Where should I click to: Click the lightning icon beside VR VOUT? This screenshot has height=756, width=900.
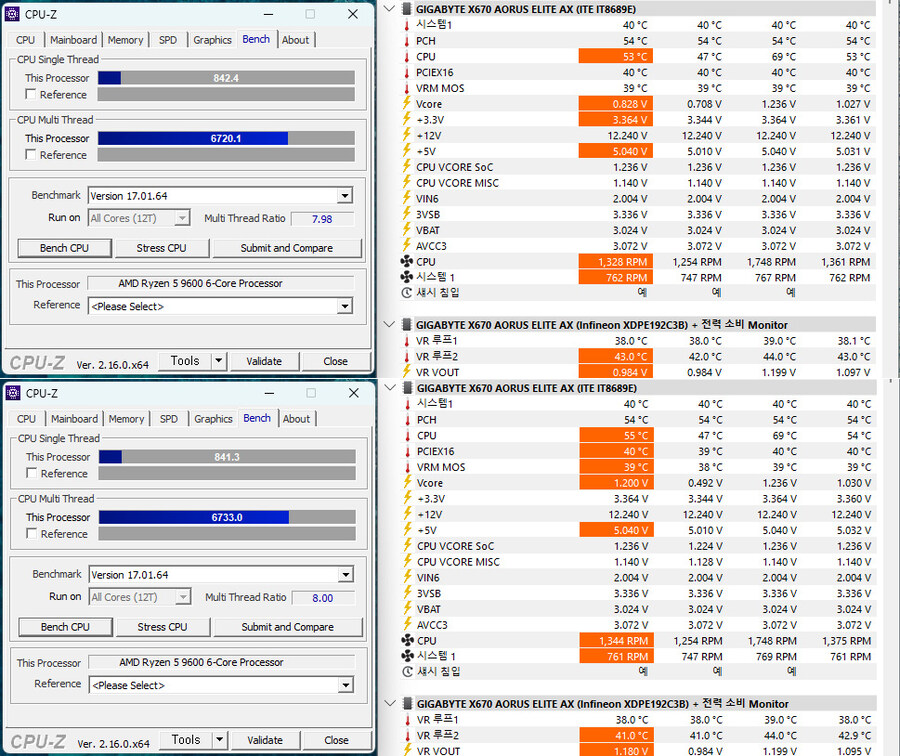click(405, 372)
